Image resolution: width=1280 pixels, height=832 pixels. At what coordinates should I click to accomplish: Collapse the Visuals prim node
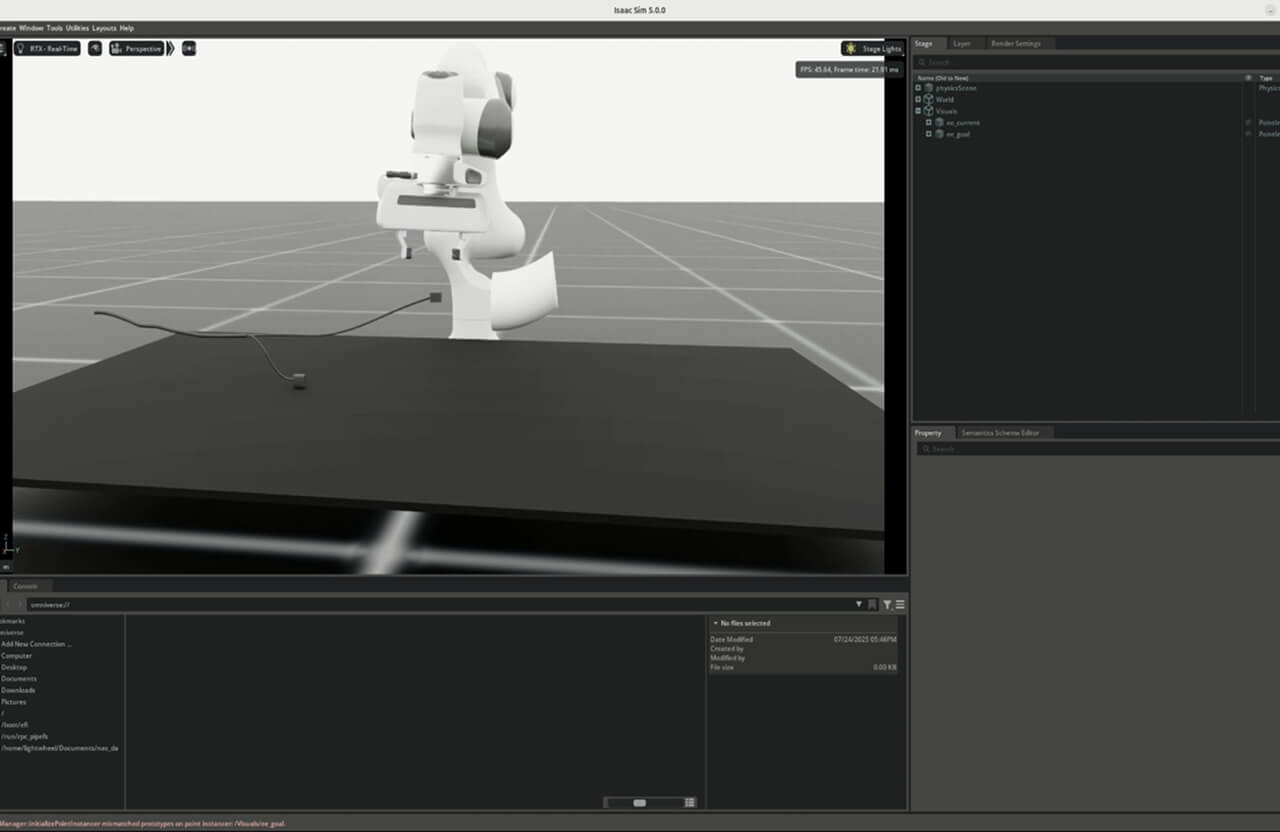[918, 111]
